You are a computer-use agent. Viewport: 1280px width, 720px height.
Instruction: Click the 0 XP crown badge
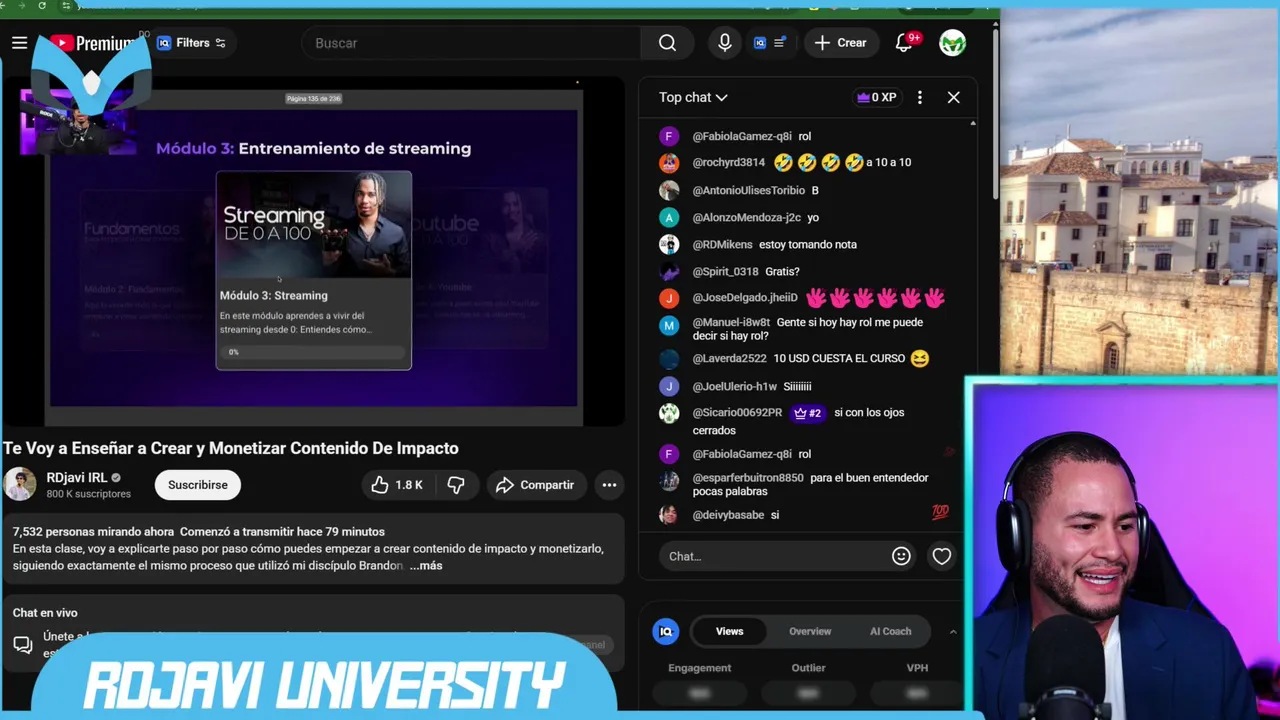tap(876, 97)
